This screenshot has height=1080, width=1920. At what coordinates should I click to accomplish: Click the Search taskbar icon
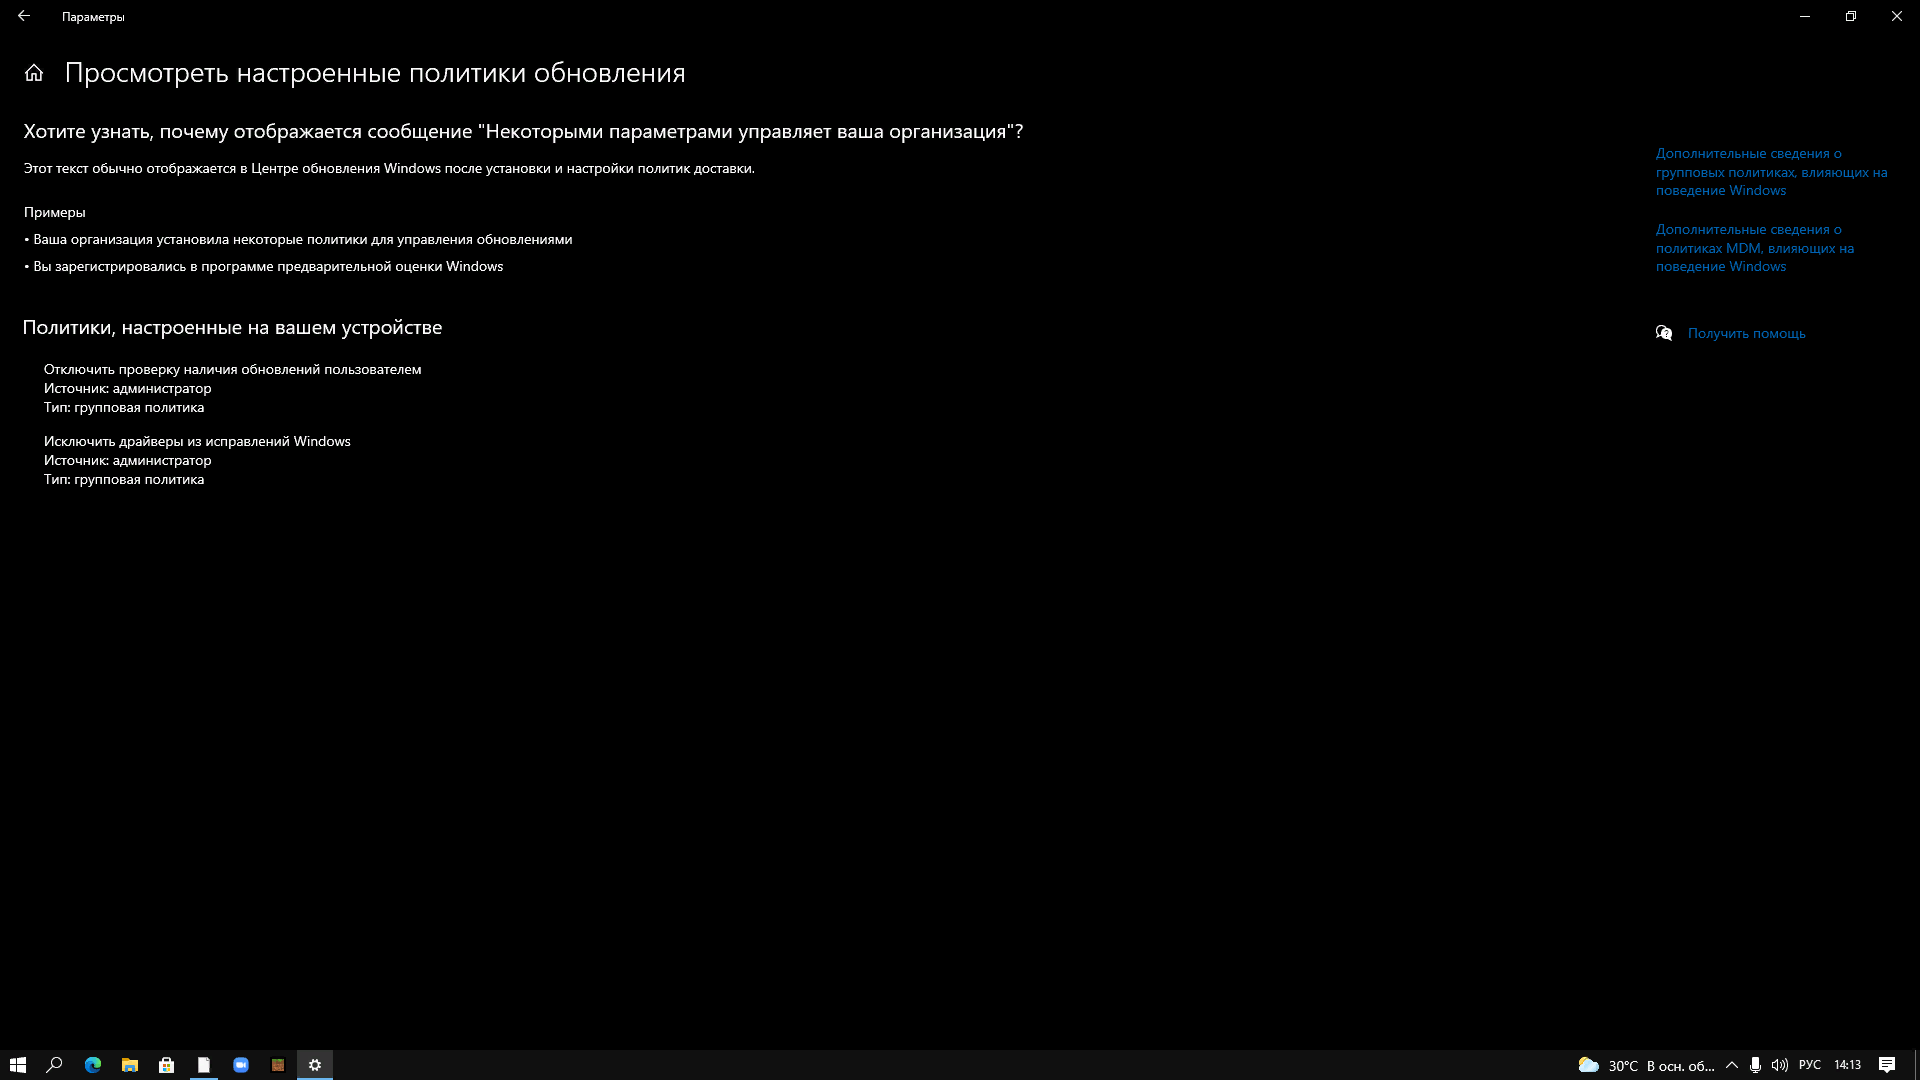click(54, 1064)
